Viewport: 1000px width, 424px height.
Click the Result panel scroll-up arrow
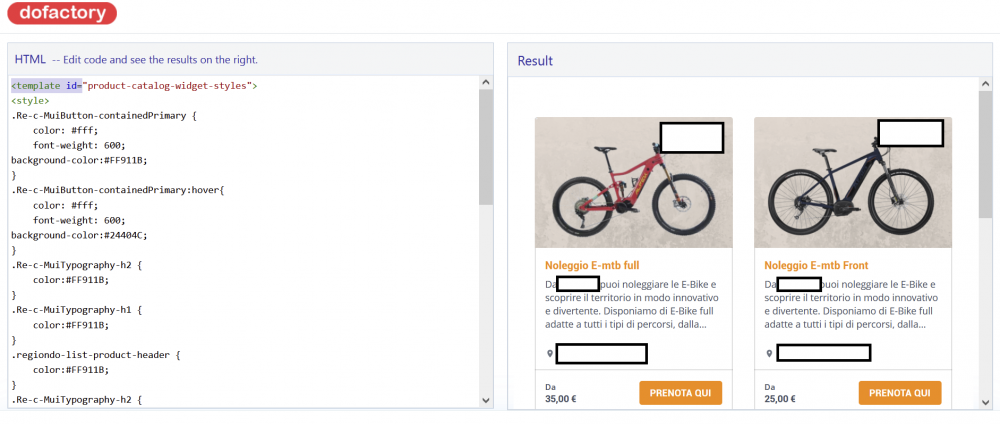985,86
